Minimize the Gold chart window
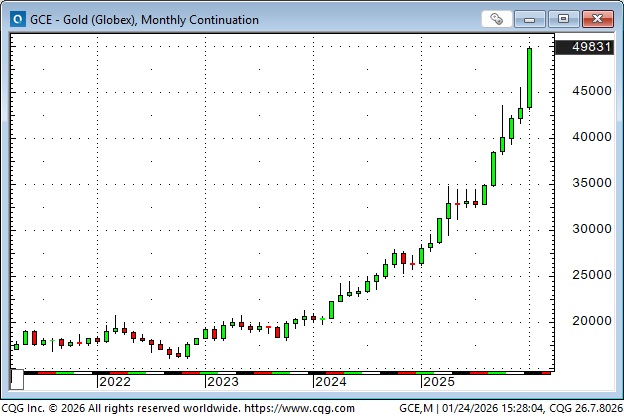Viewport: 624px width, 416px height. pos(533,19)
